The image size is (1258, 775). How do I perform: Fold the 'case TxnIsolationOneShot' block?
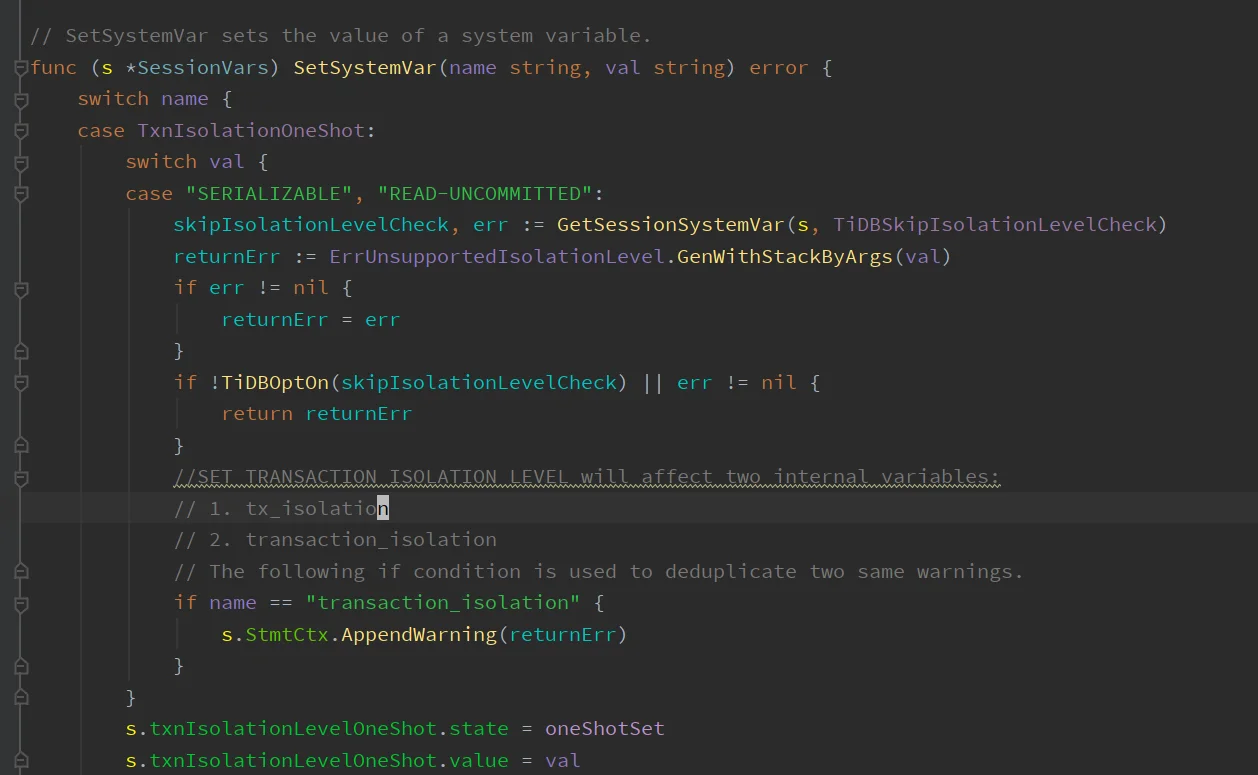(x=22, y=131)
